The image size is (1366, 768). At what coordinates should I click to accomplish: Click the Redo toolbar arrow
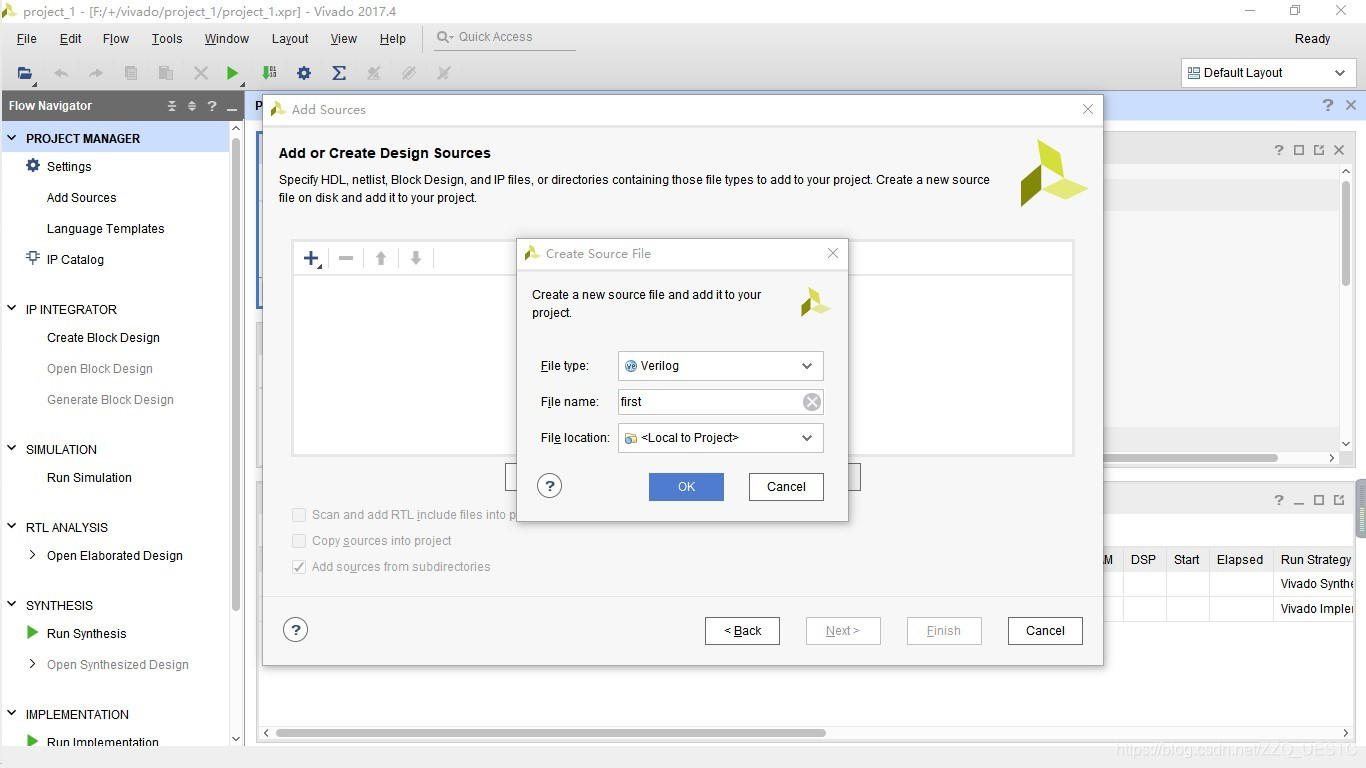coord(96,73)
